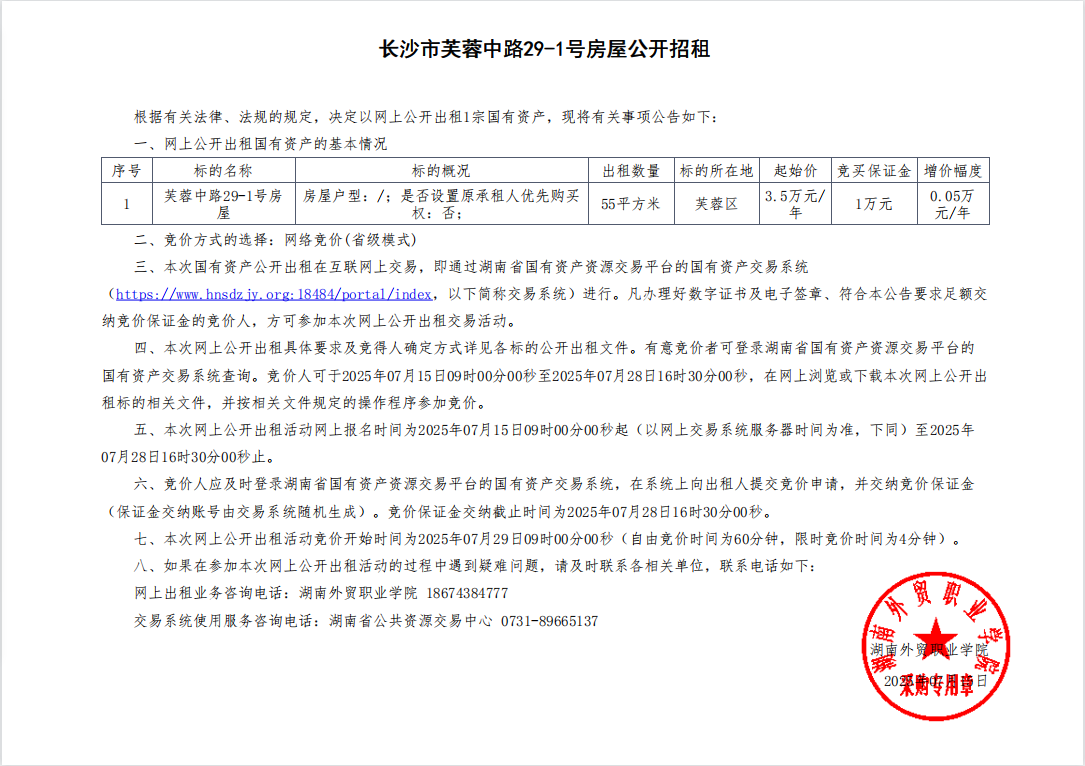Click the line starting 三、本次国有资产公开出租

[x=471, y=267]
